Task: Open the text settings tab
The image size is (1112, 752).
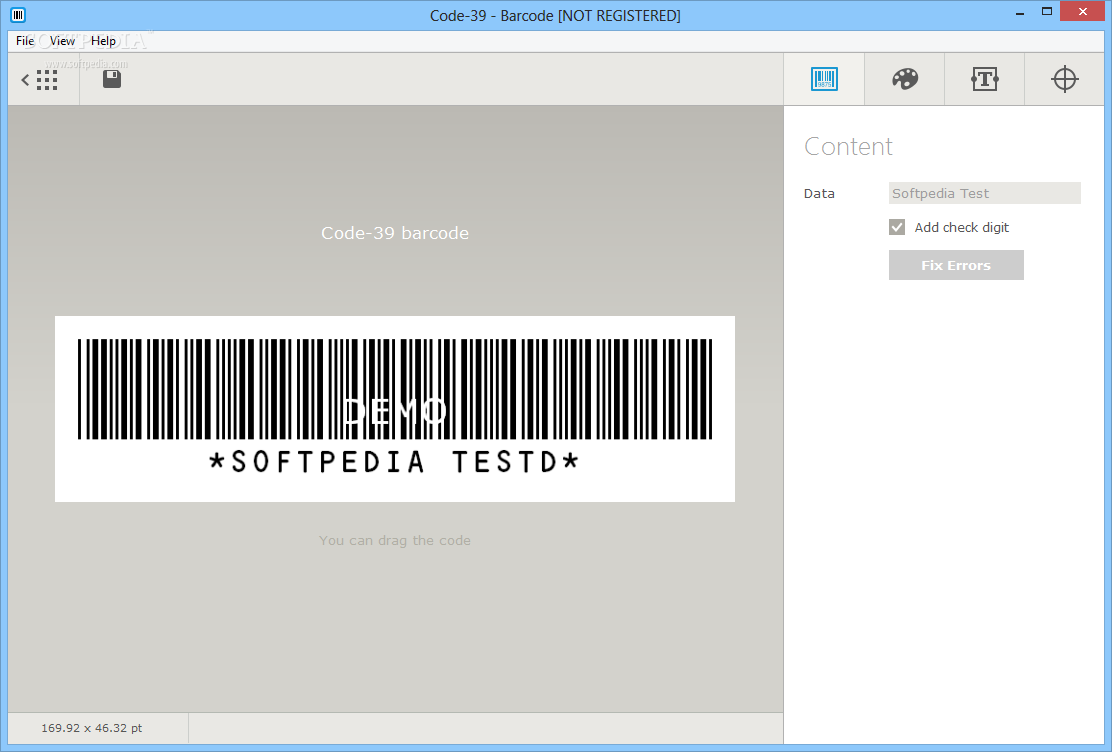Action: (x=984, y=79)
